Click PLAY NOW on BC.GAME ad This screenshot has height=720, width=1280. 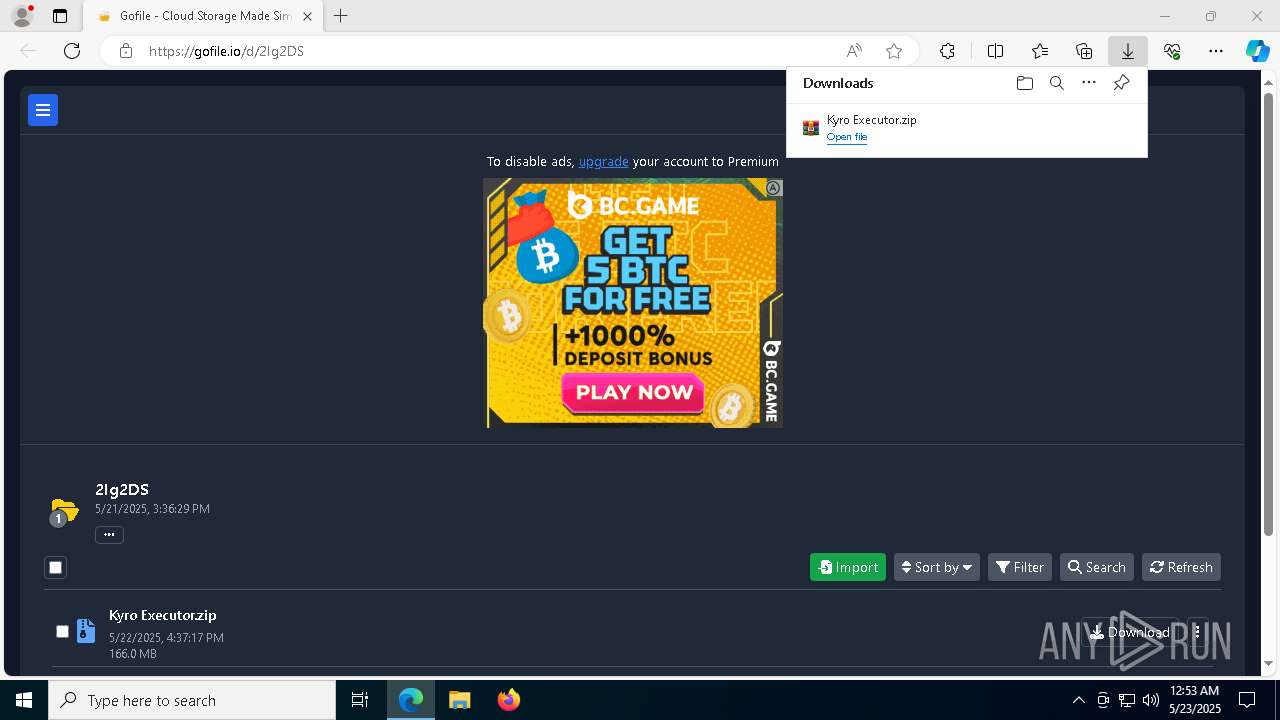634,392
